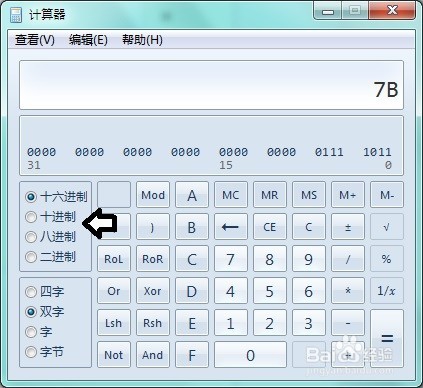This screenshot has width=423, height=388.
Task: Click the calculator icon in title bar
Action: [x=15, y=15]
